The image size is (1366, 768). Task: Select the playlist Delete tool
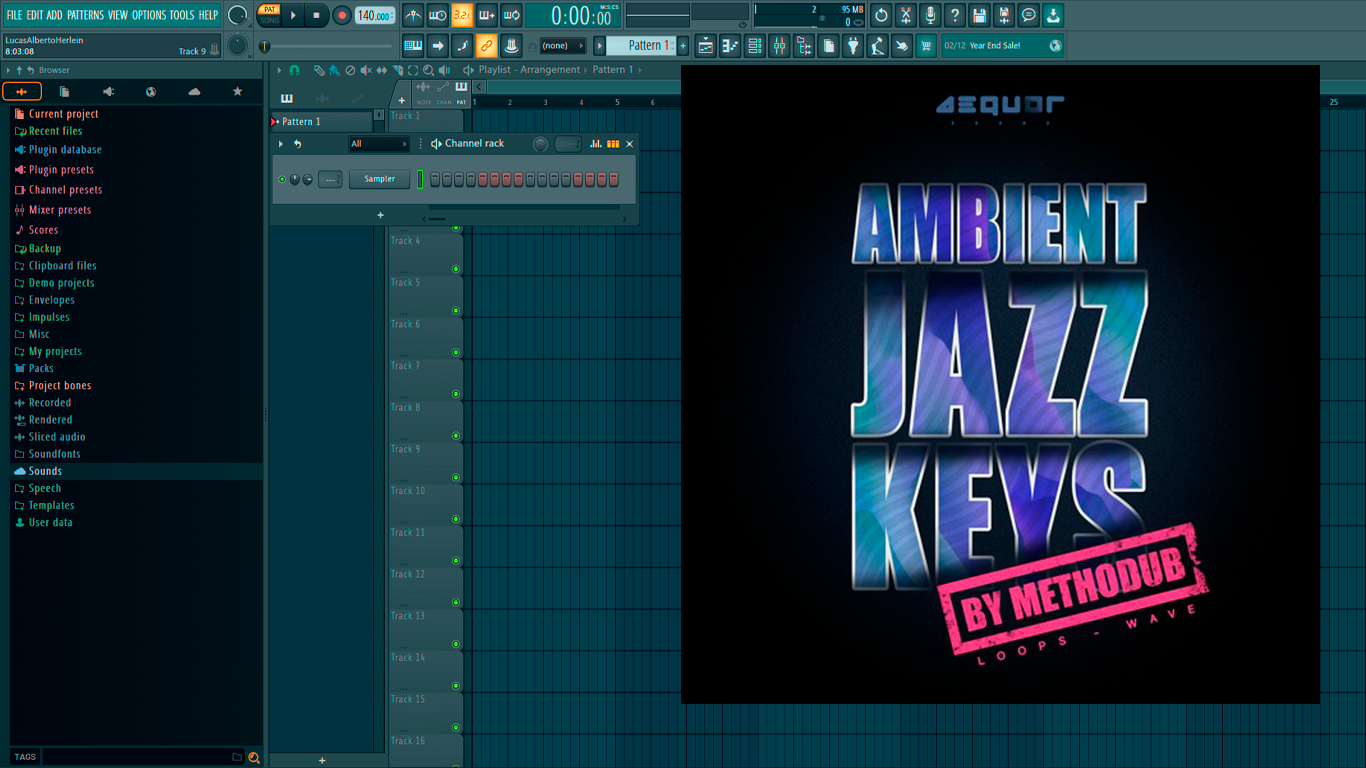click(x=350, y=70)
